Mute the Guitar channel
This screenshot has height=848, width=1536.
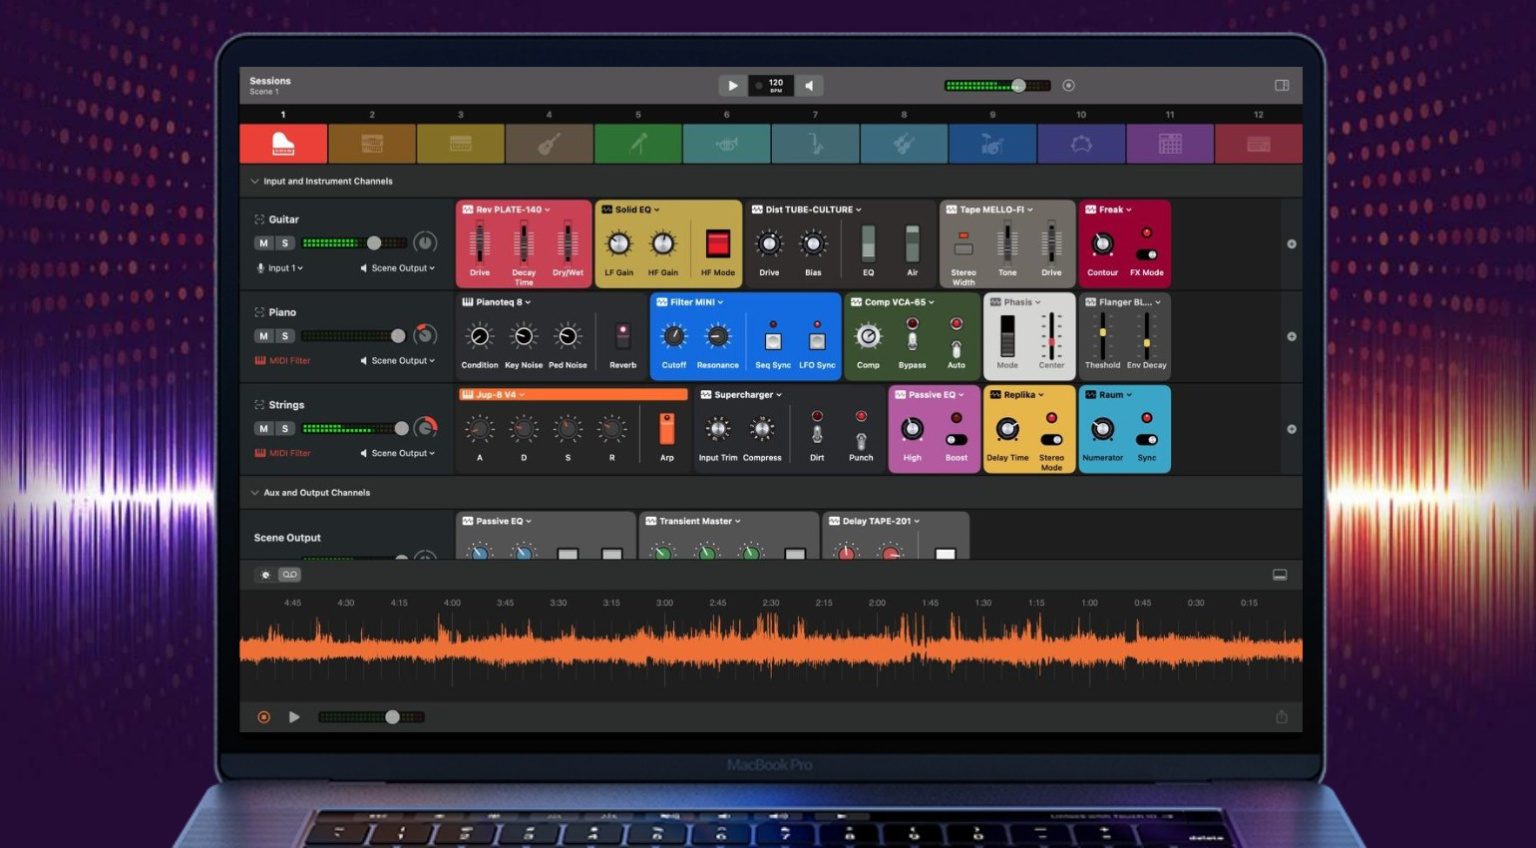pyautogui.click(x=263, y=243)
